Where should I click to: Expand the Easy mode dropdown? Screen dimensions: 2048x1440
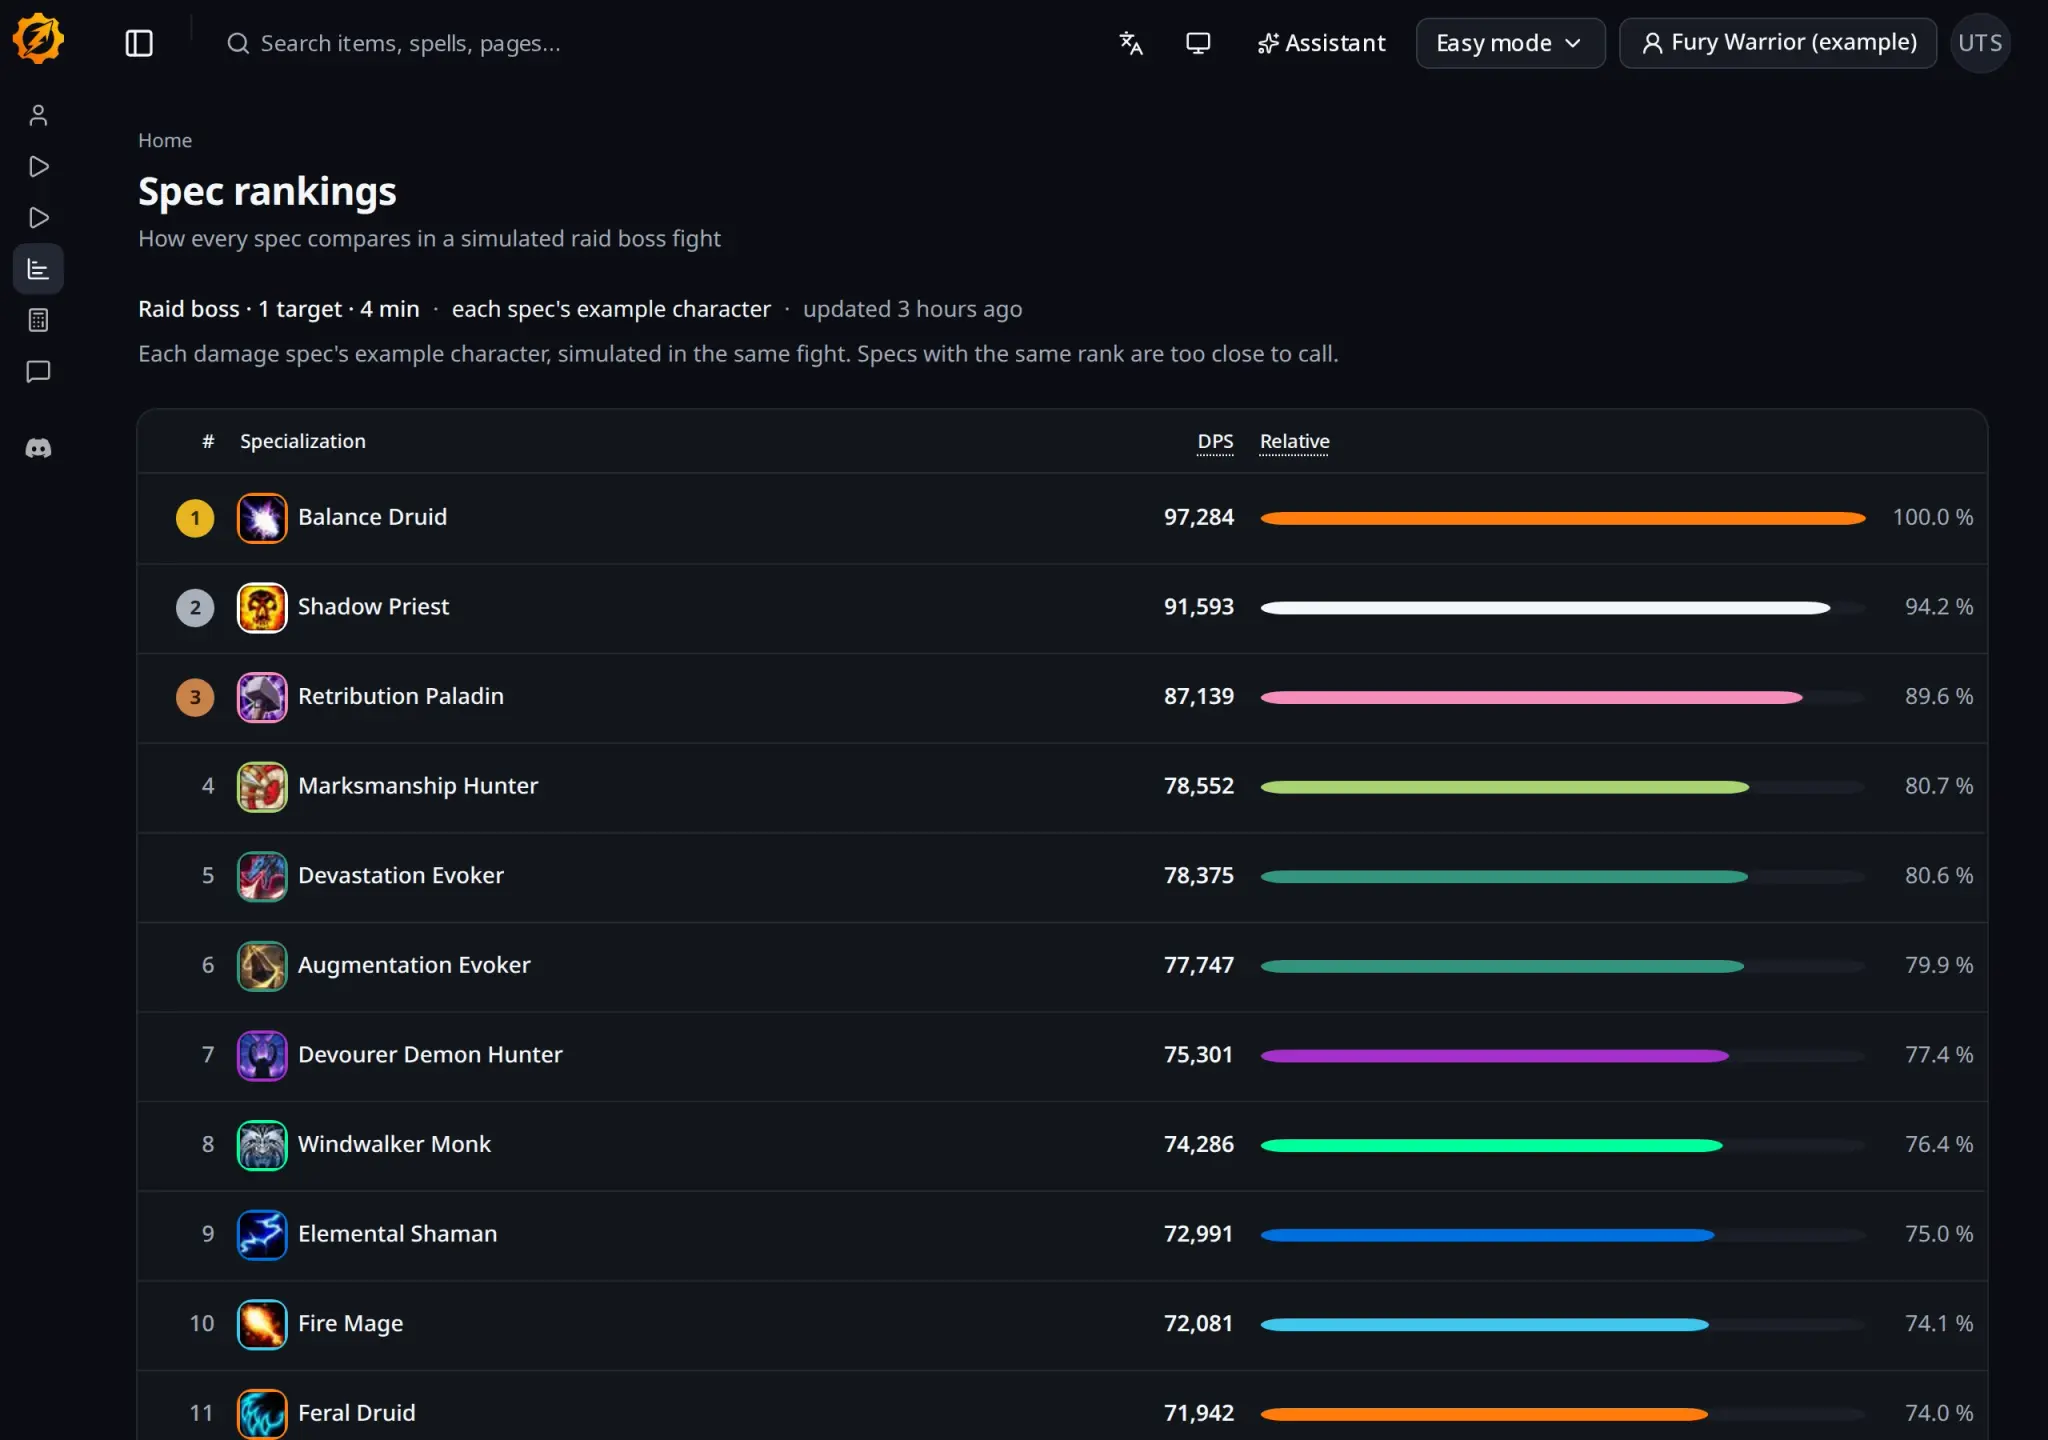pos(1510,43)
